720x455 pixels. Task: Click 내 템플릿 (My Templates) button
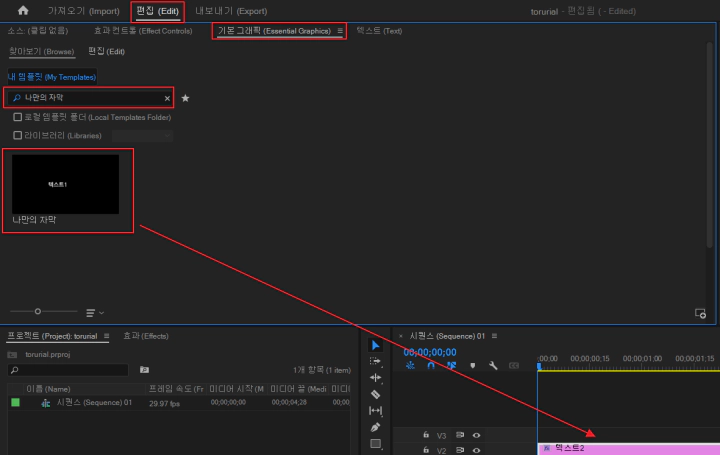coord(52,77)
